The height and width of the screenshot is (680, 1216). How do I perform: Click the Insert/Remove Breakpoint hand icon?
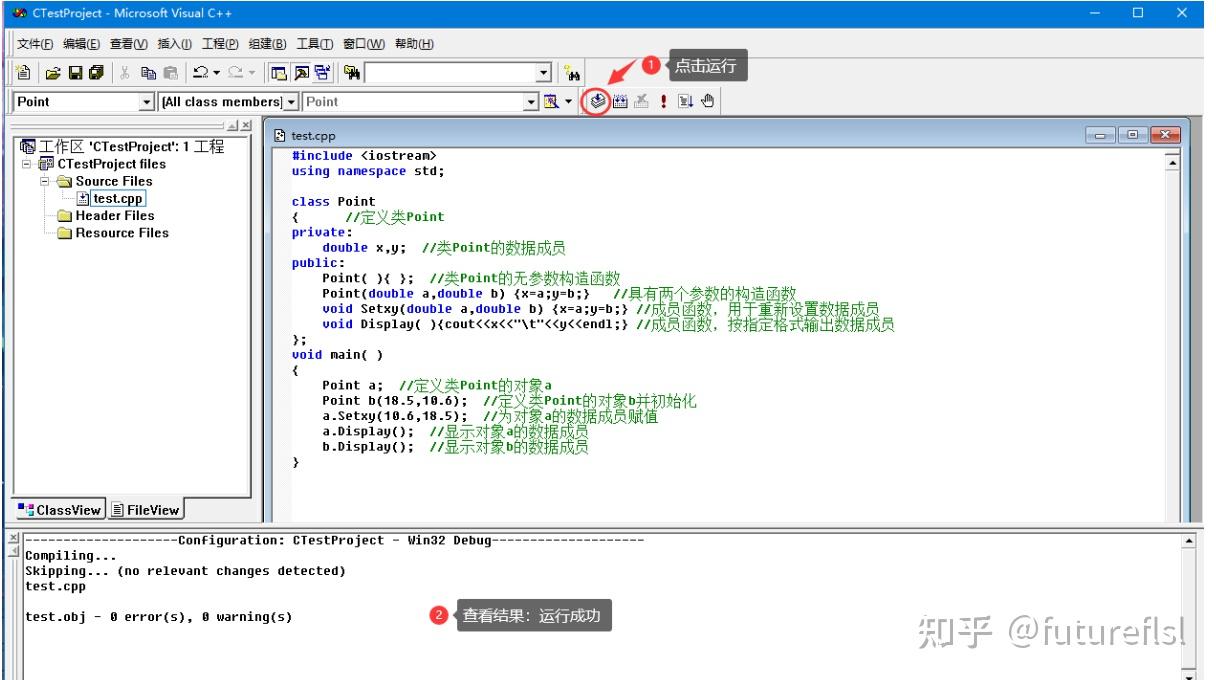[708, 100]
